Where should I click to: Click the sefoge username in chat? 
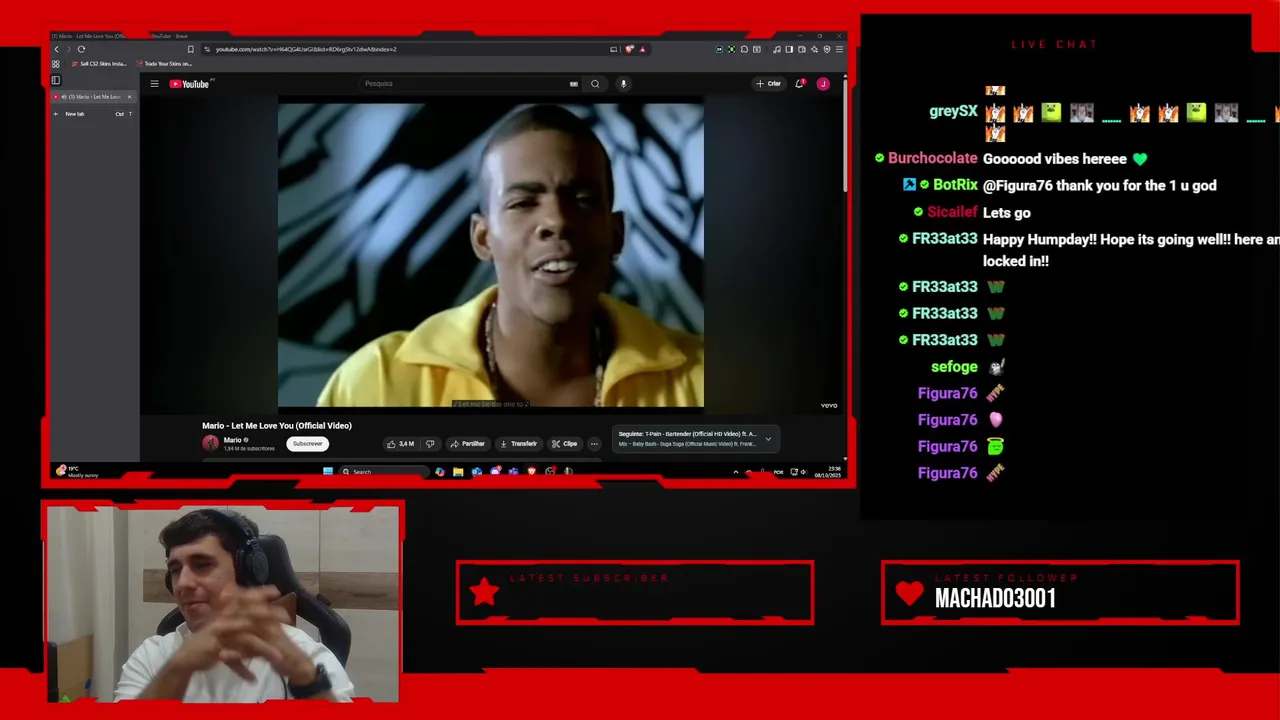click(x=954, y=367)
